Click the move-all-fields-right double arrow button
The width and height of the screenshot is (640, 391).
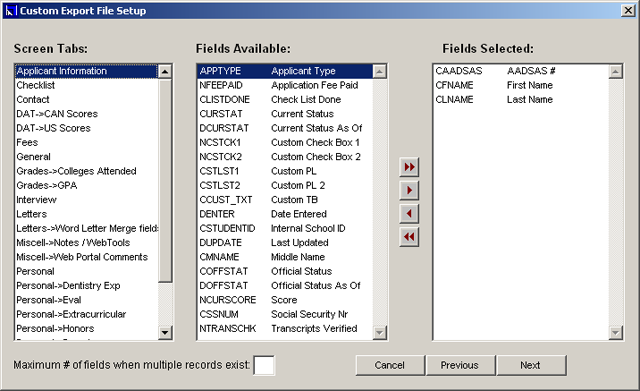409,167
